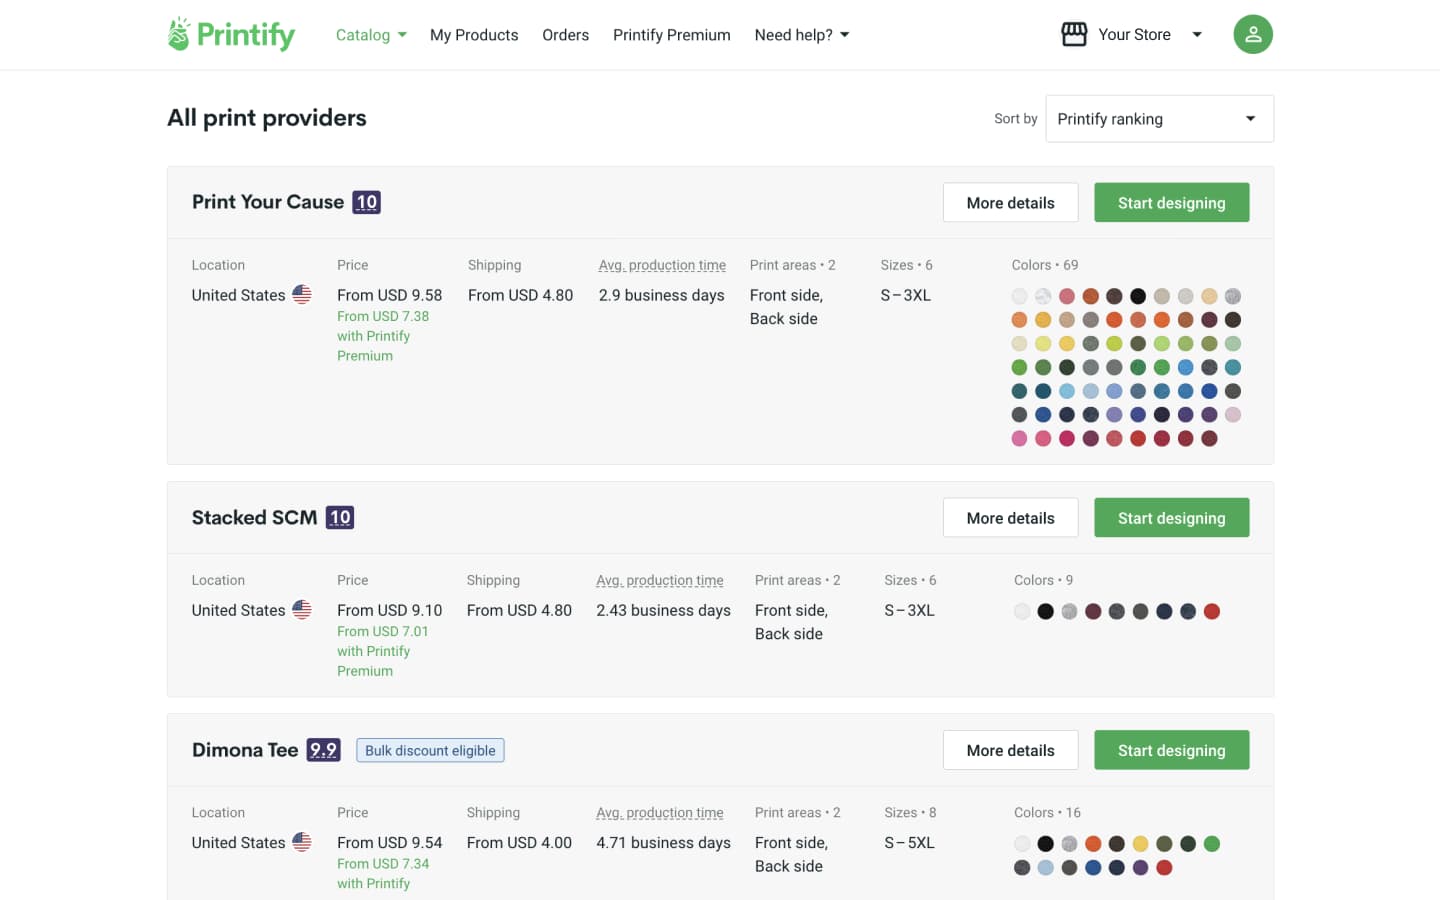Click US flag in Dimona Tee row
Viewport: 1440px width, 900px height.
point(302,842)
